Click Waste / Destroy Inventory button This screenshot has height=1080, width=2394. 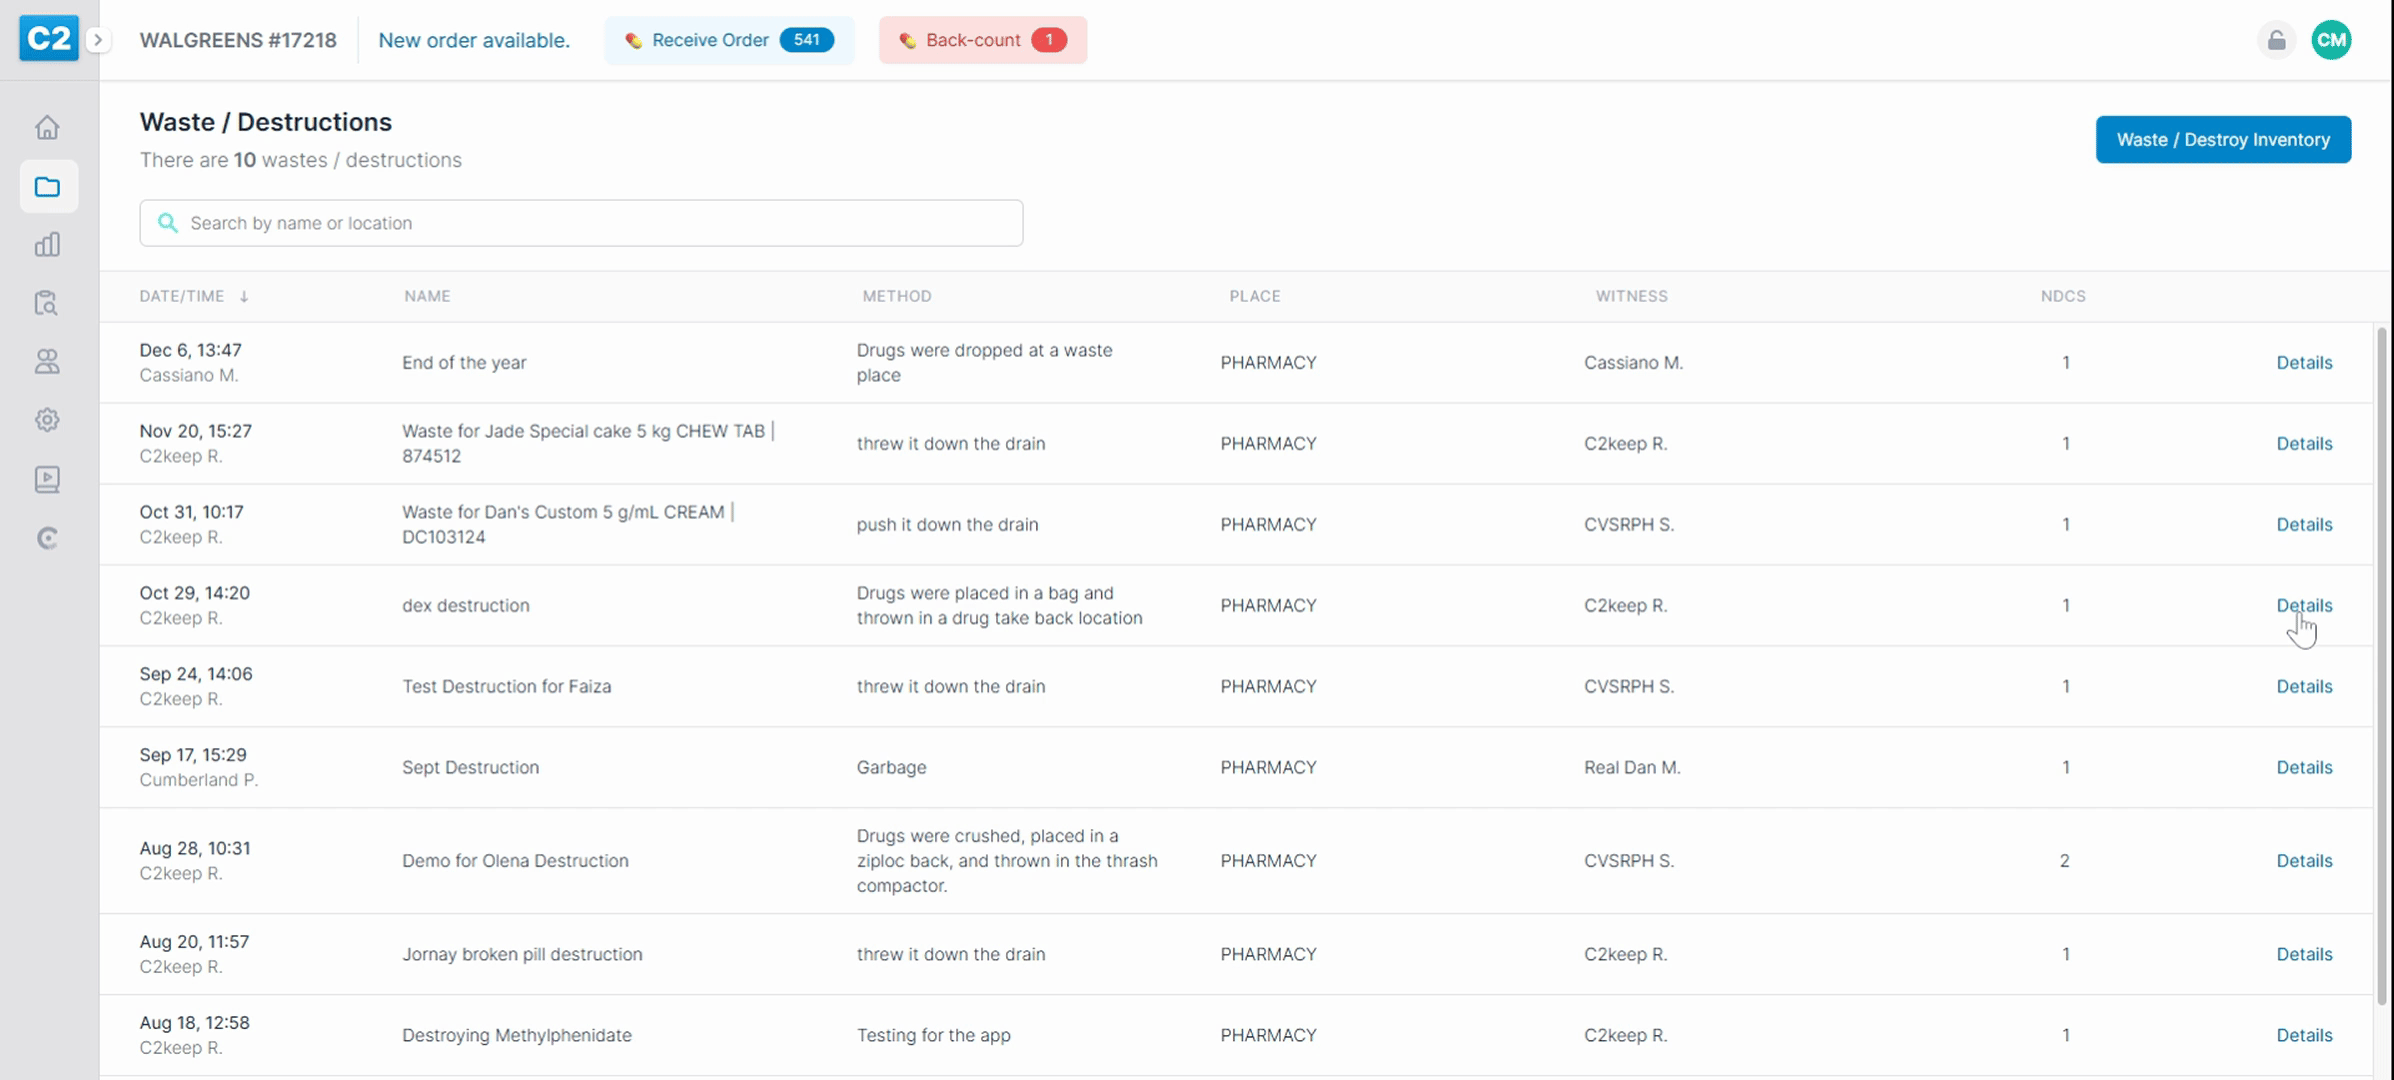(x=2222, y=139)
